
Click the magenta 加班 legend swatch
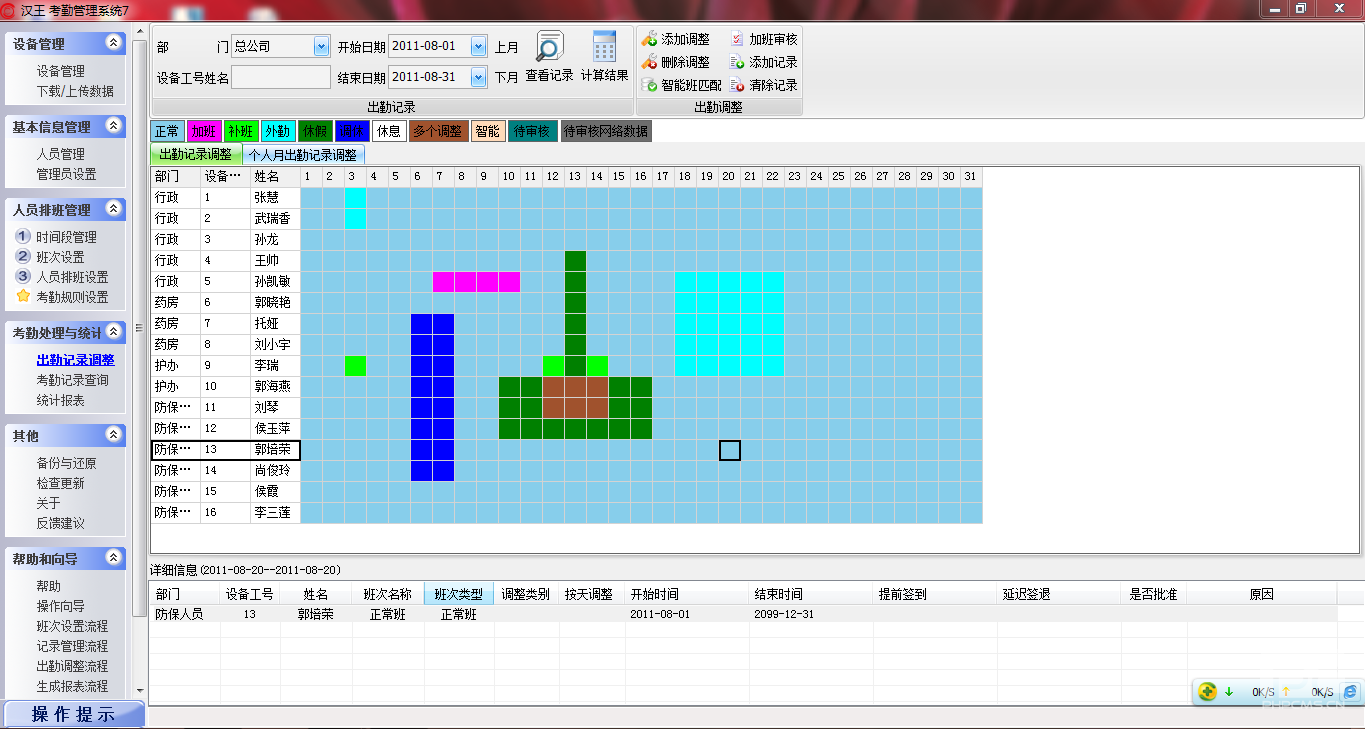(x=203, y=131)
